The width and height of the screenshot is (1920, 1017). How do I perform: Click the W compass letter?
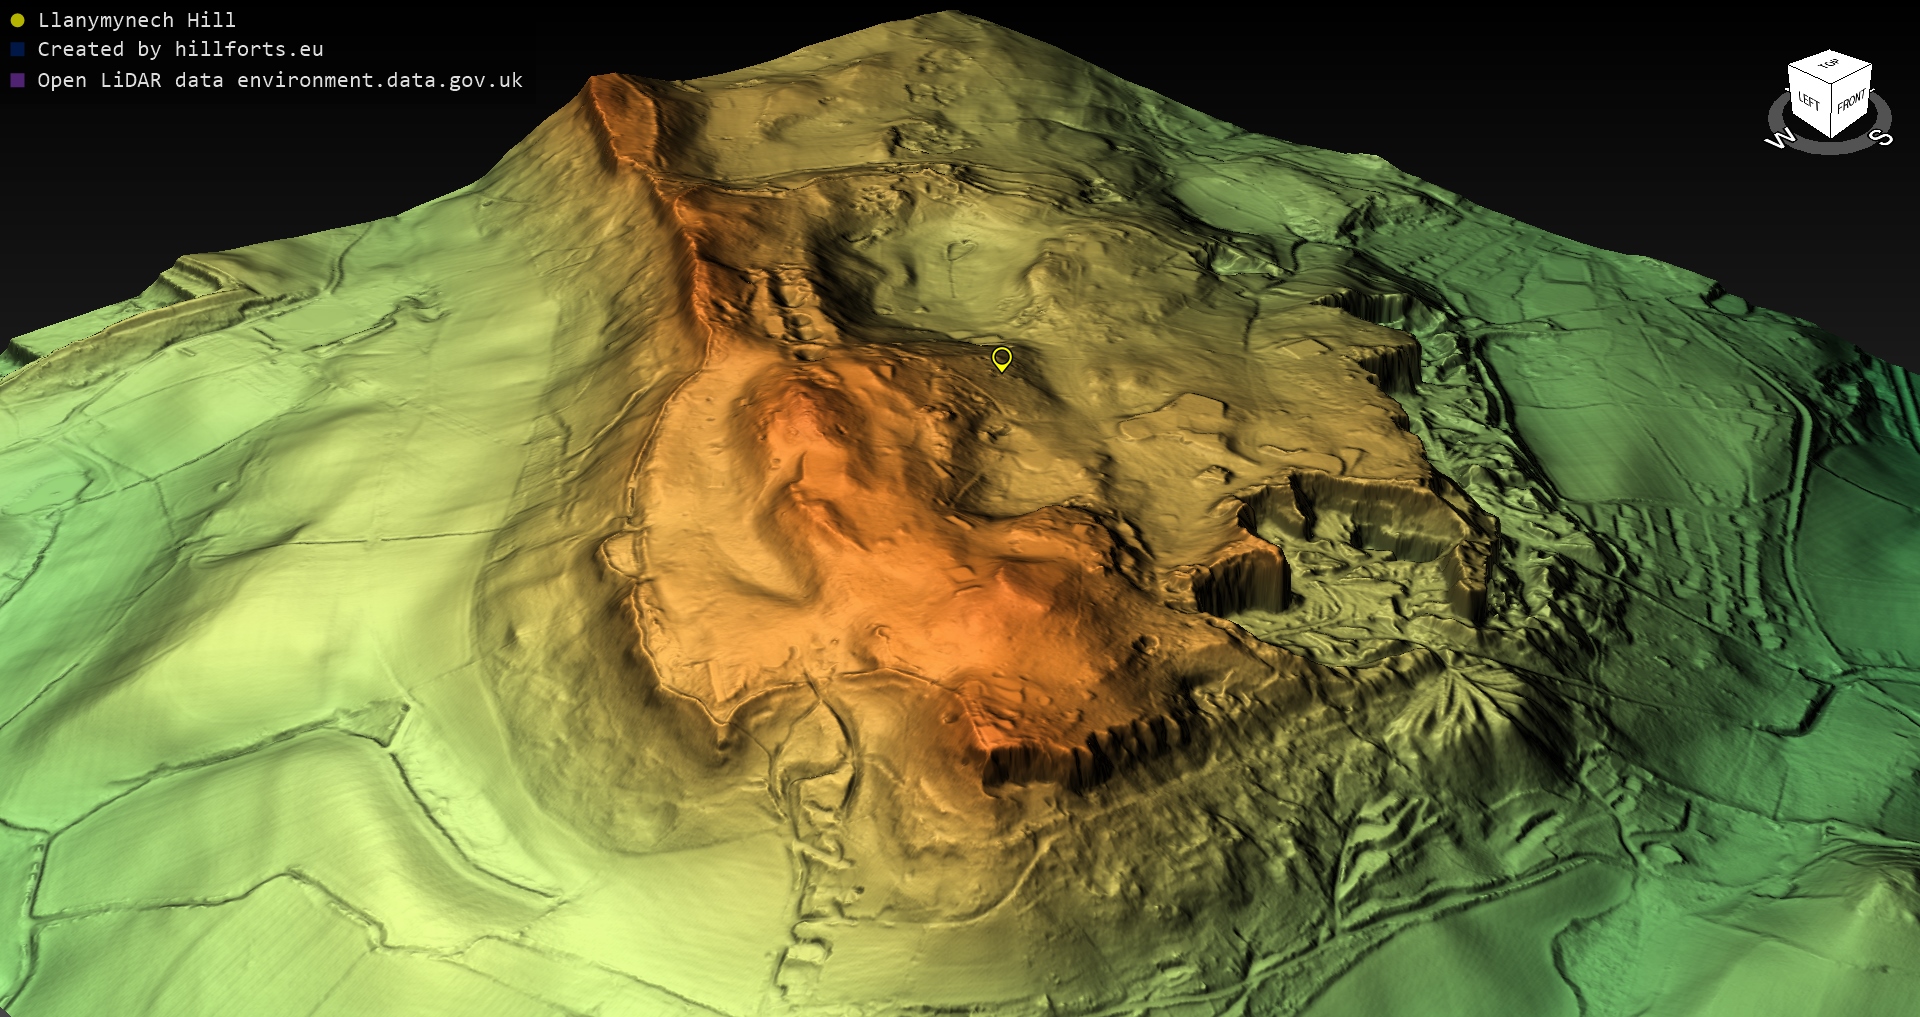coord(1780,139)
